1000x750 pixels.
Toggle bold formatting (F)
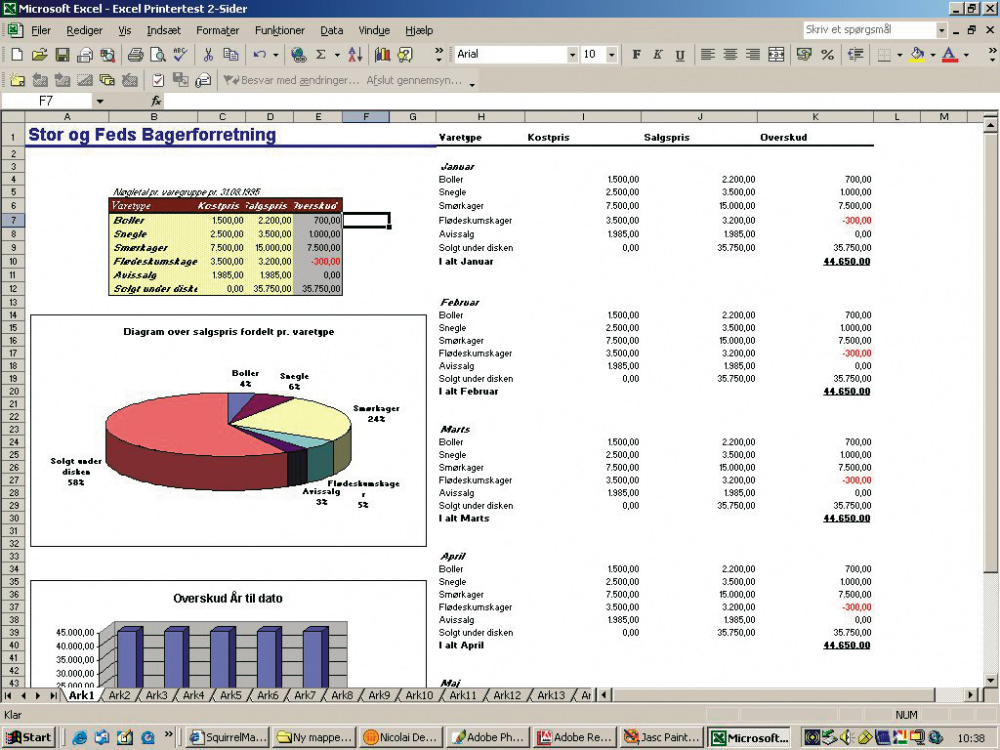pyautogui.click(x=636, y=55)
